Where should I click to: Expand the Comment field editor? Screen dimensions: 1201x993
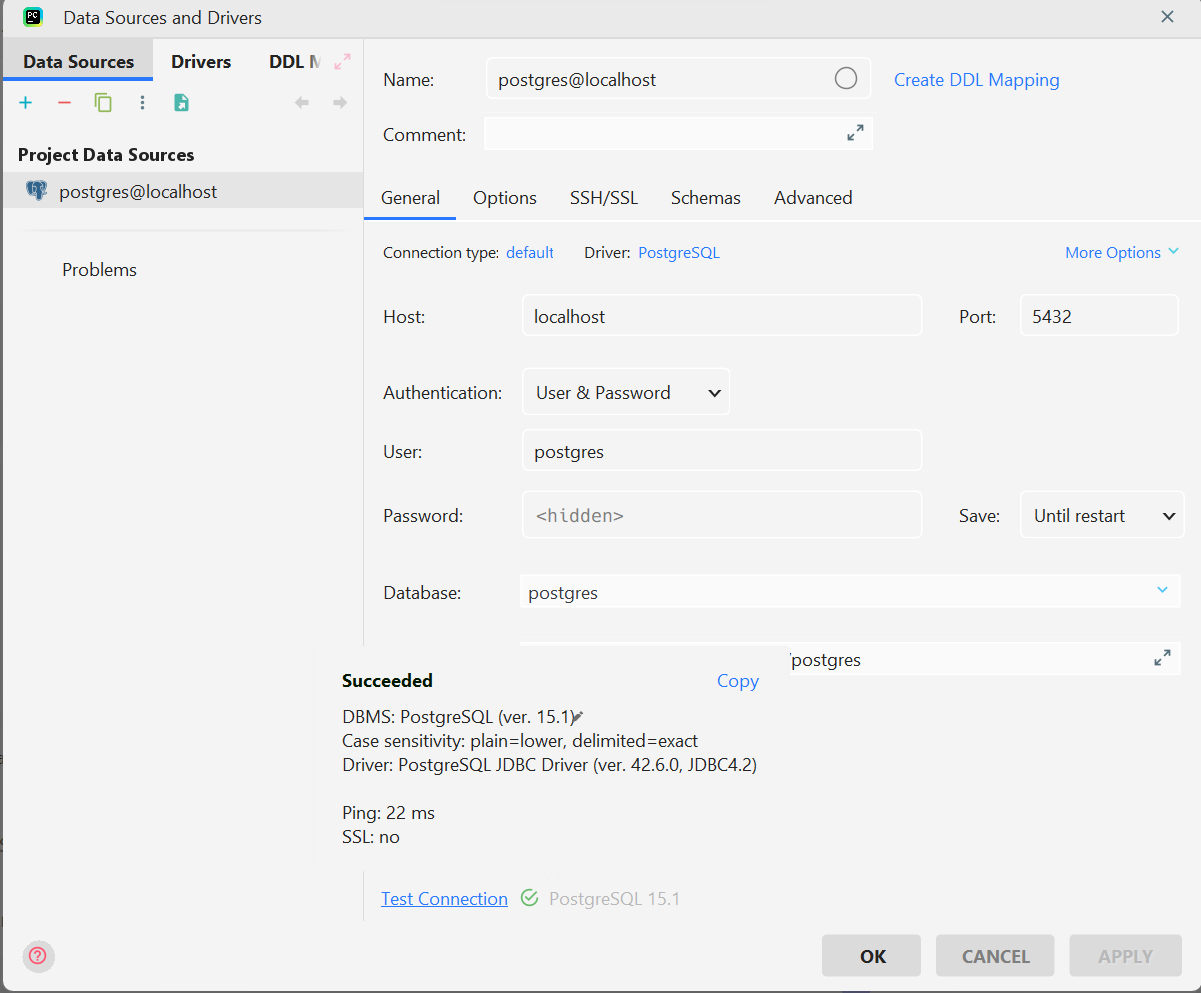tap(855, 133)
